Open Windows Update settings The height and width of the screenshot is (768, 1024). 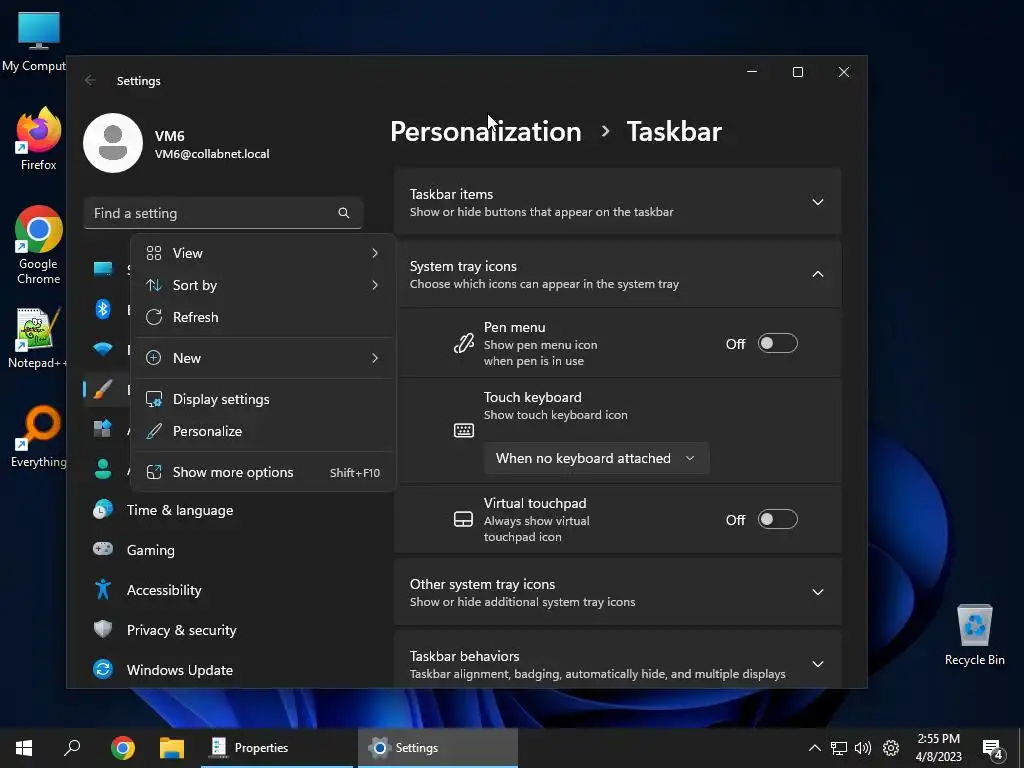tap(180, 670)
